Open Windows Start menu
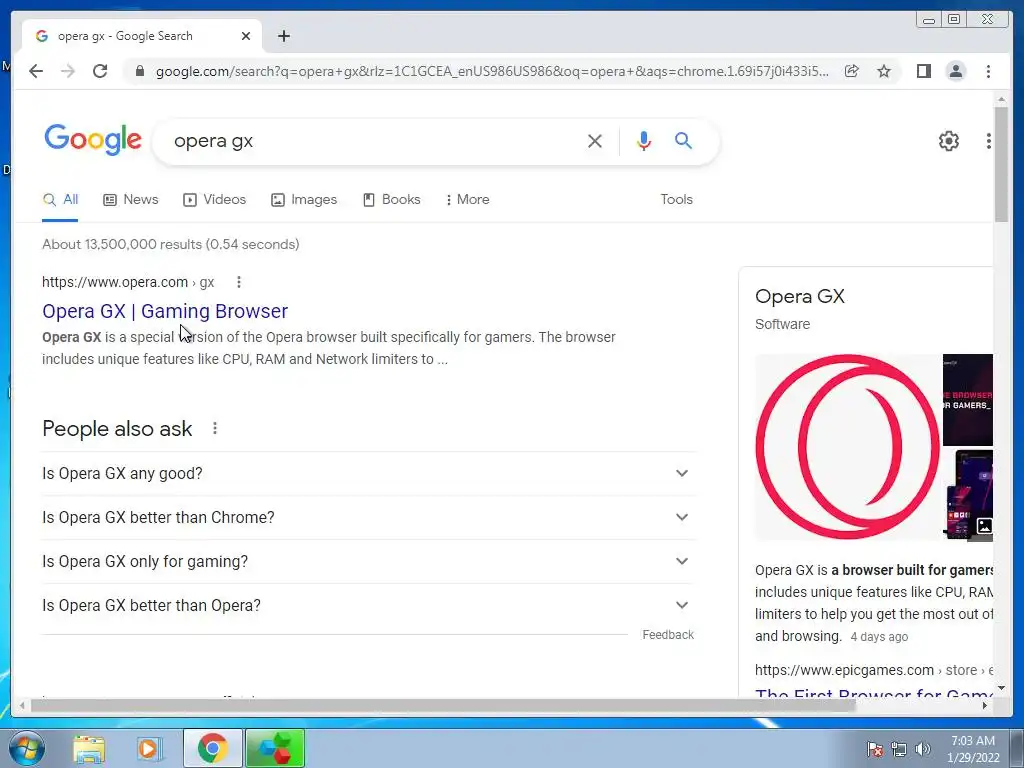This screenshot has width=1024, height=768. tap(27, 748)
